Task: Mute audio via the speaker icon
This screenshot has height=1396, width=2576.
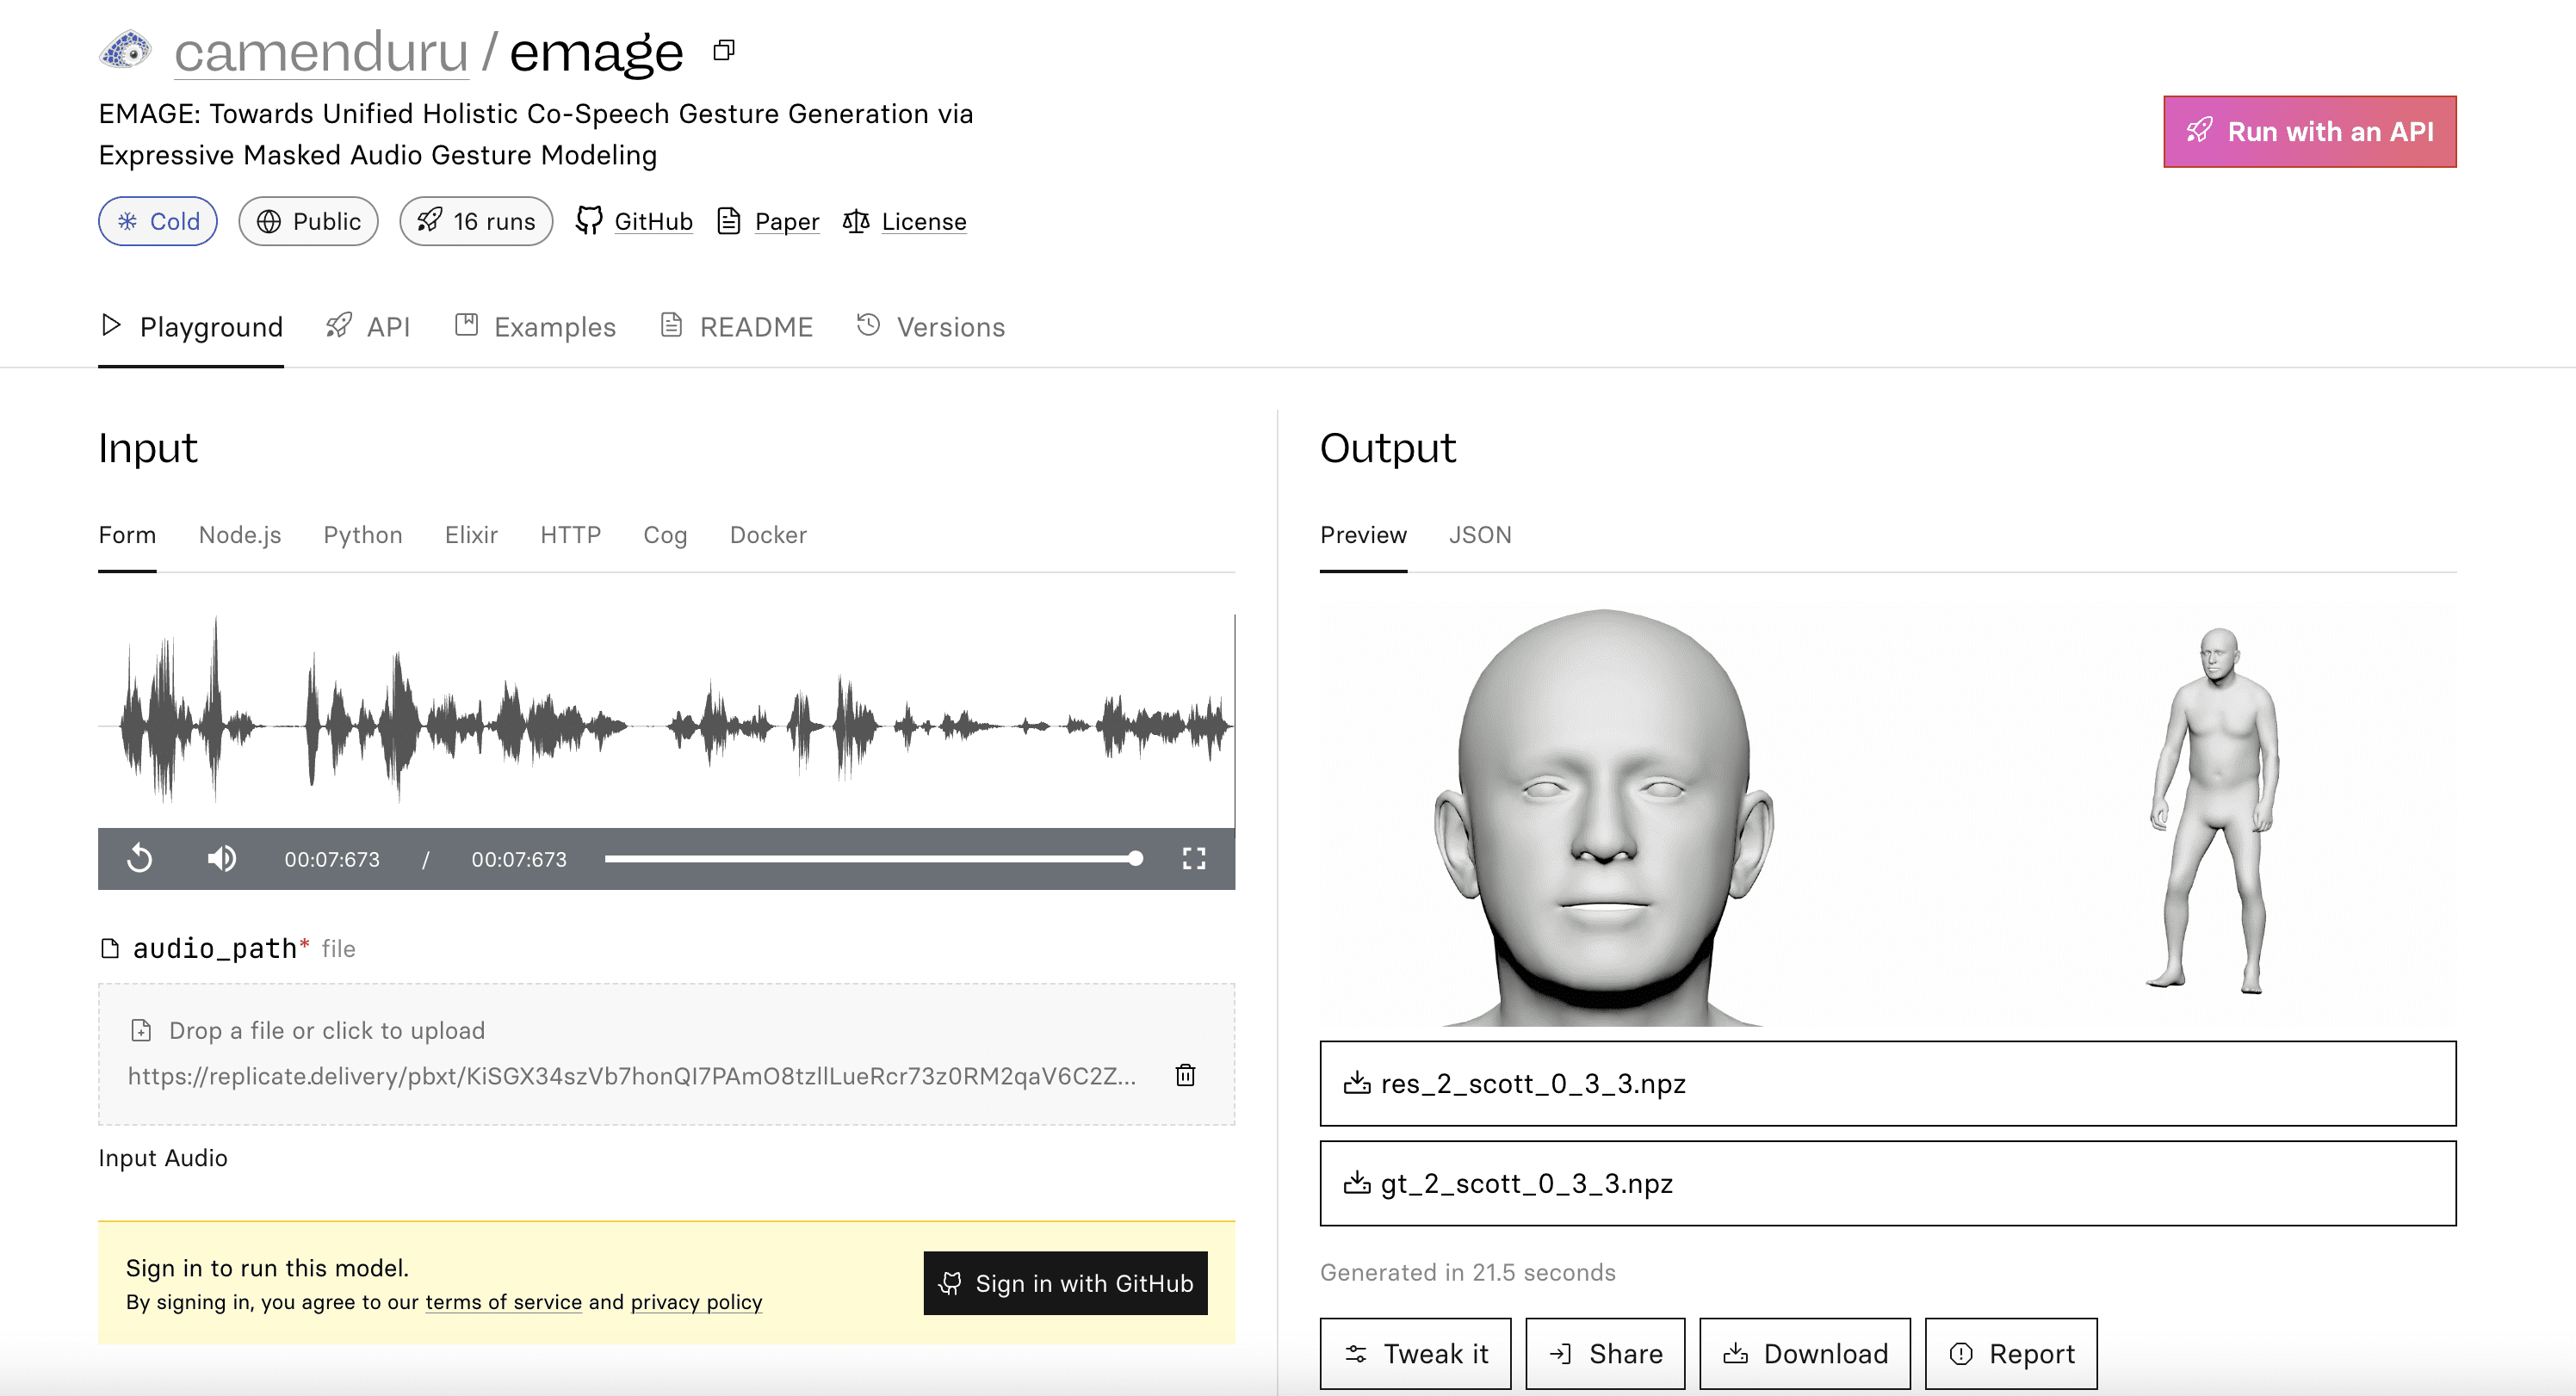Action: pyautogui.click(x=222, y=859)
